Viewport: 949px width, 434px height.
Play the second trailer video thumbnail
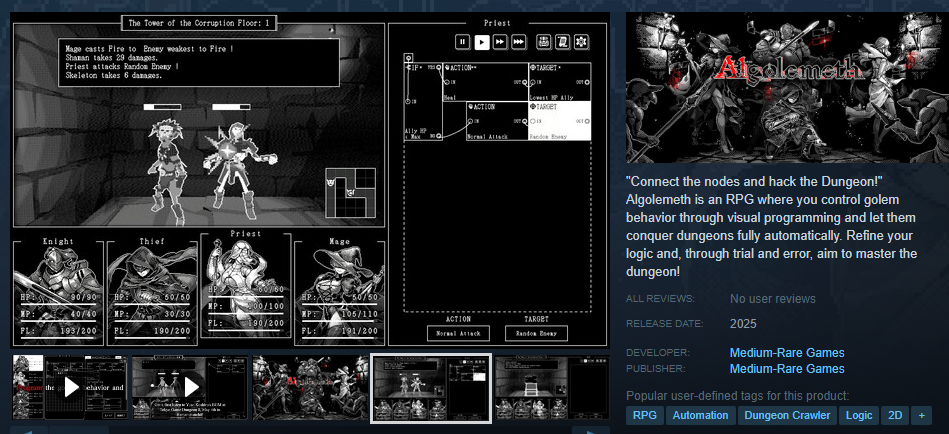(x=190, y=387)
